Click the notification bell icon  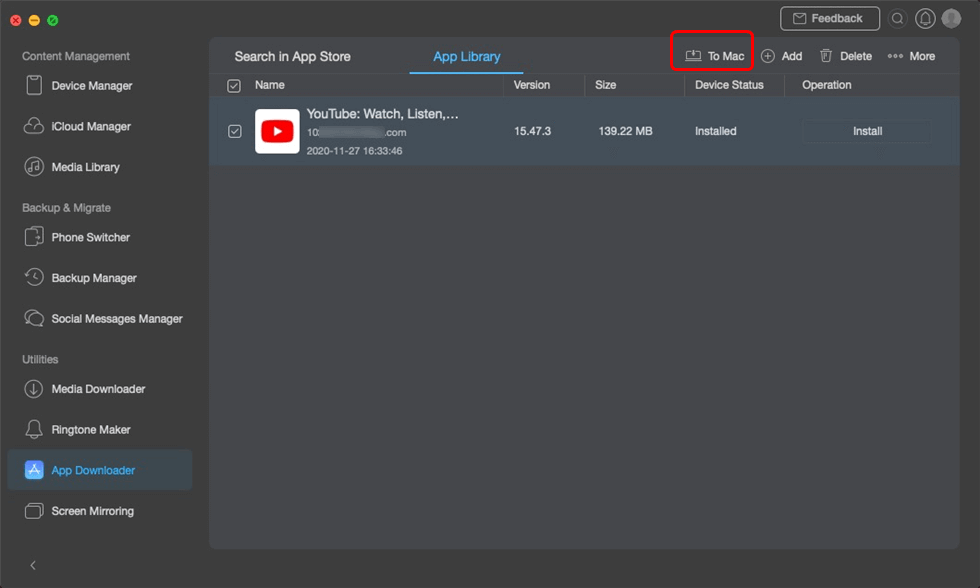(925, 19)
